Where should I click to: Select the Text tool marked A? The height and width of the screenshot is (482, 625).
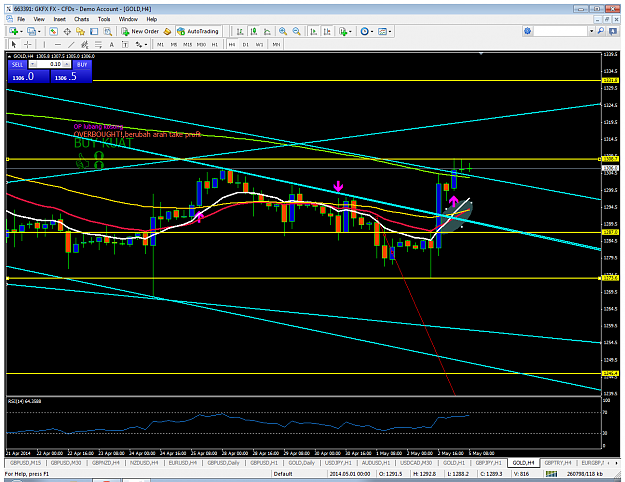point(112,44)
